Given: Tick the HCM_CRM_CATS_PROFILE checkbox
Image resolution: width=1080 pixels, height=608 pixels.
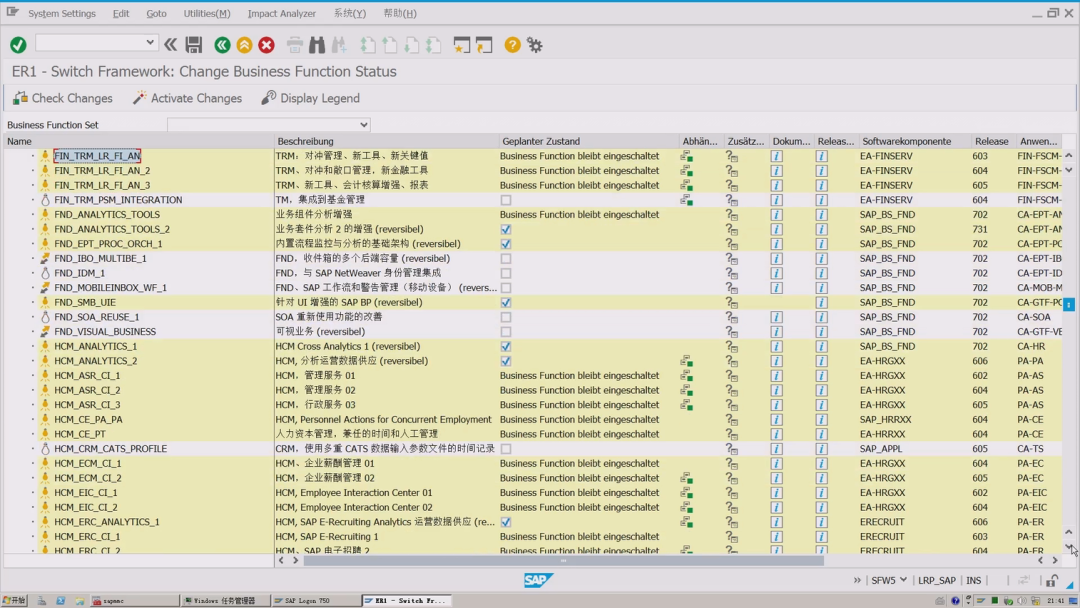Looking at the screenshot, I should [506, 449].
